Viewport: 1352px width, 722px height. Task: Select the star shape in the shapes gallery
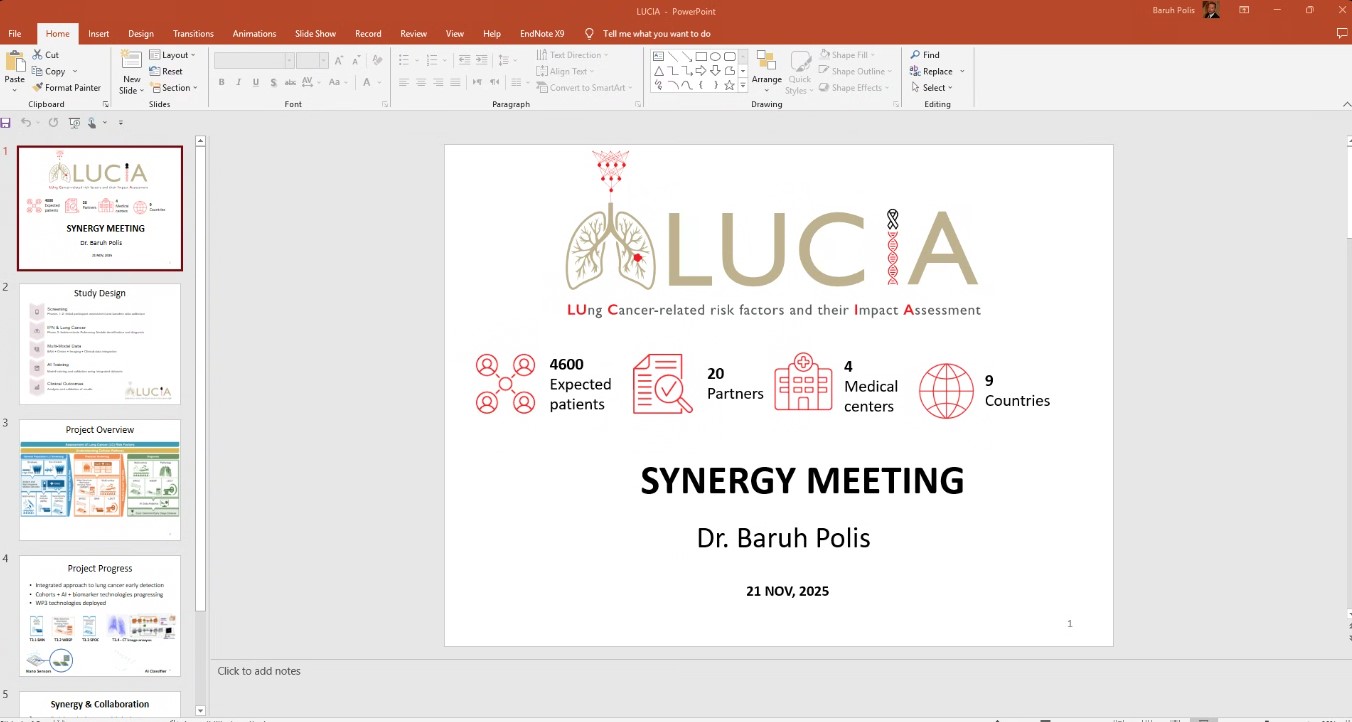729,86
